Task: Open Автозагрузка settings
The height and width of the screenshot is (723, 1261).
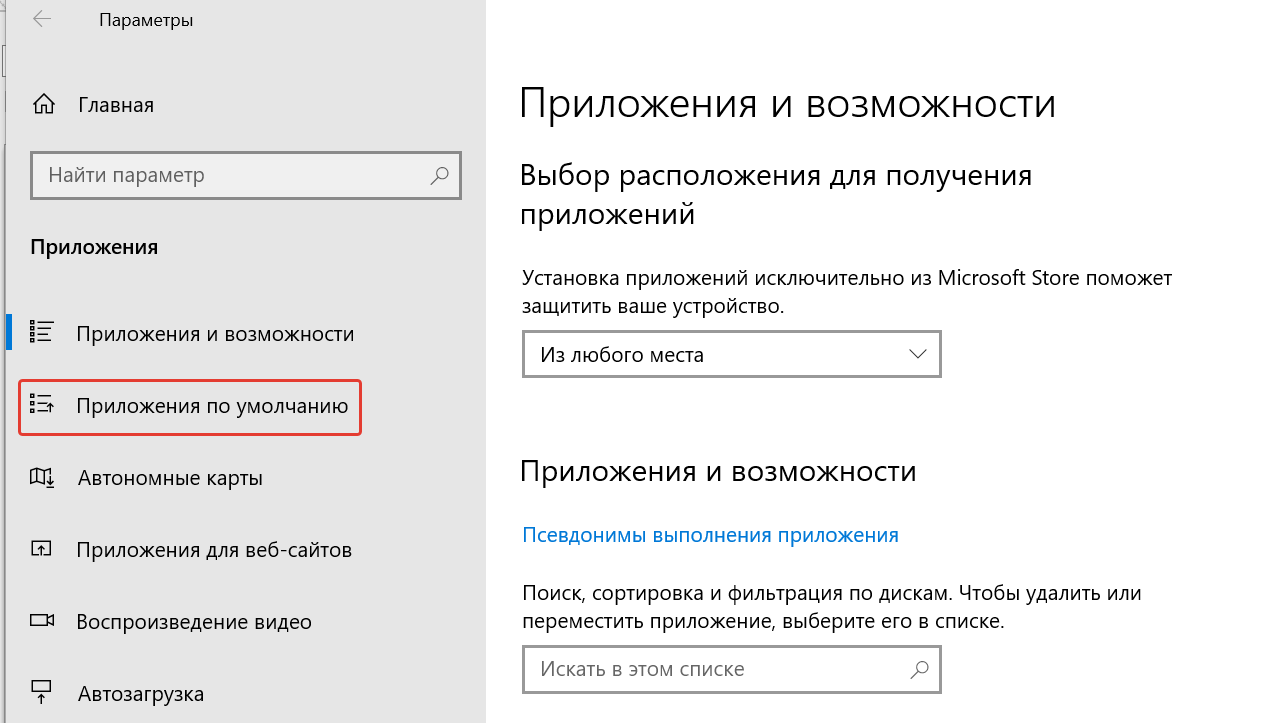Action: pos(140,693)
